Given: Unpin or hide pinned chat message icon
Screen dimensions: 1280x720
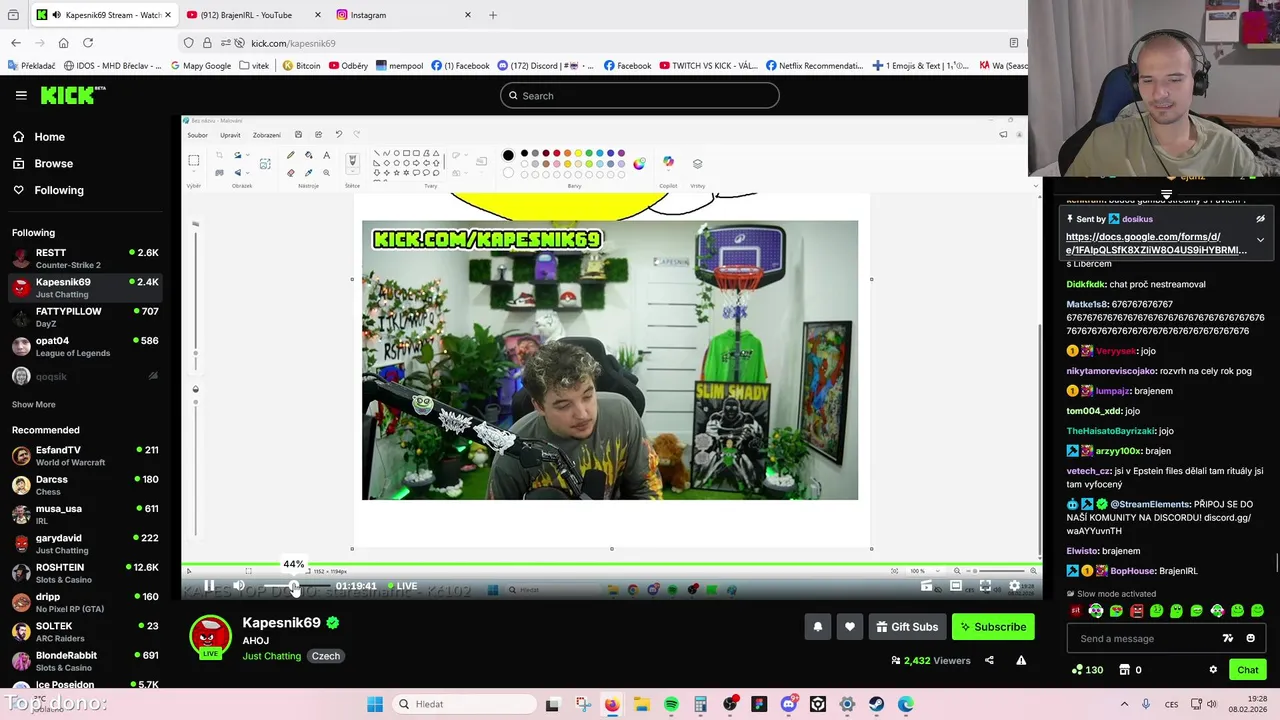Looking at the screenshot, I should (1260, 219).
